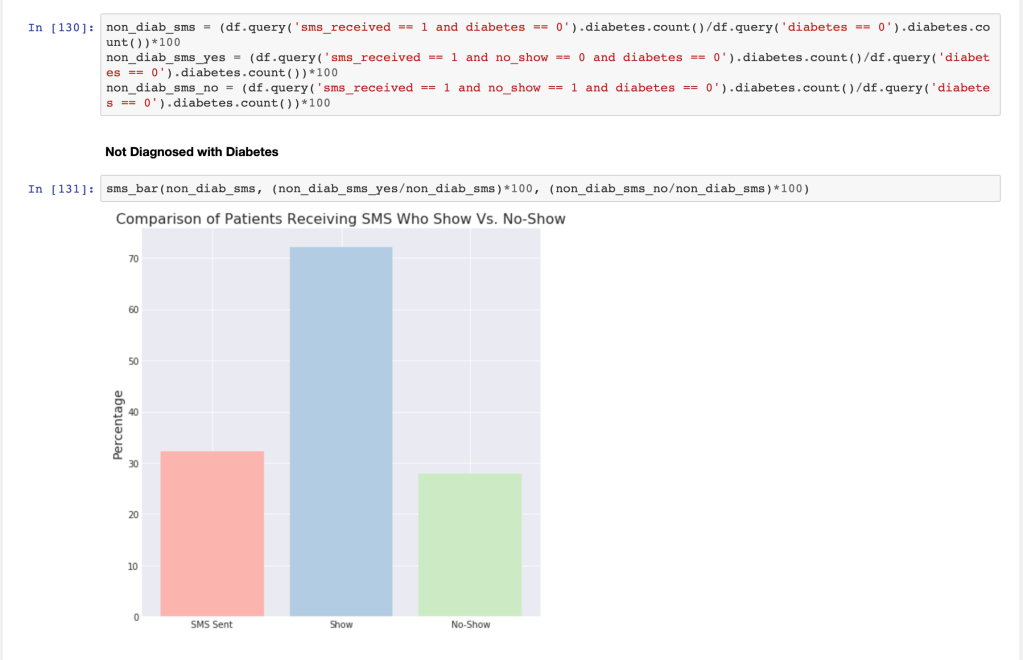The width and height of the screenshot is (1023, 660).
Task: Click the 'Show' x-axis tick label
Action: 341,625
